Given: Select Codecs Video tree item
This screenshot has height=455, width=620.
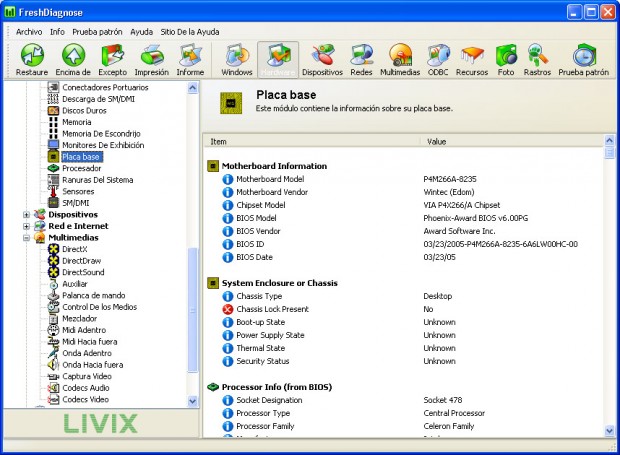Looking at the screenshot, I should point(85,399).
